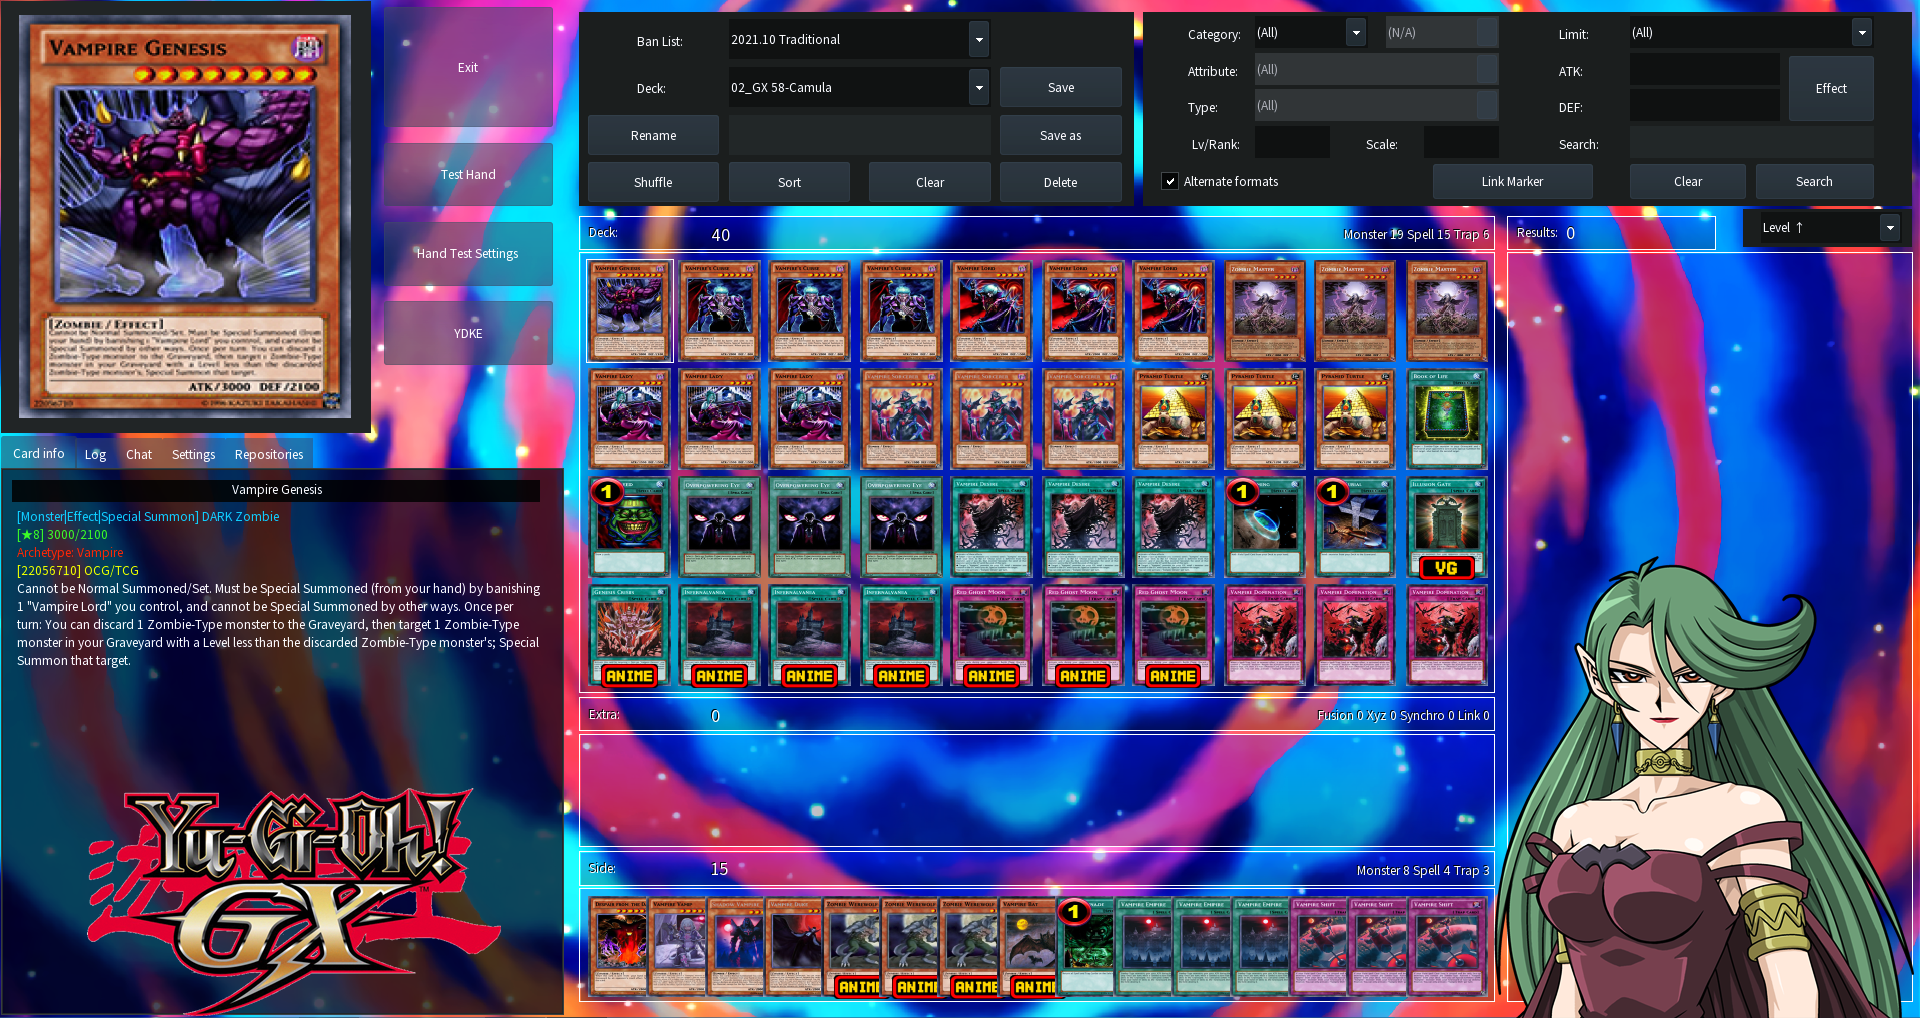Choose the leftmost Infernalvania anime card
Image resolution: width=1920 pixels, height=1018 pixels.
click(x=720, y=635)
